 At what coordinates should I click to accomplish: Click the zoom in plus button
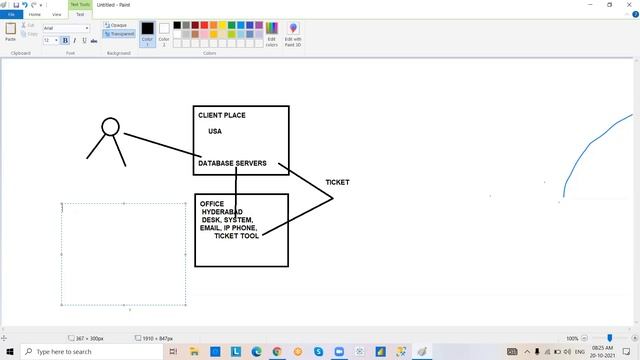point(635,338)
